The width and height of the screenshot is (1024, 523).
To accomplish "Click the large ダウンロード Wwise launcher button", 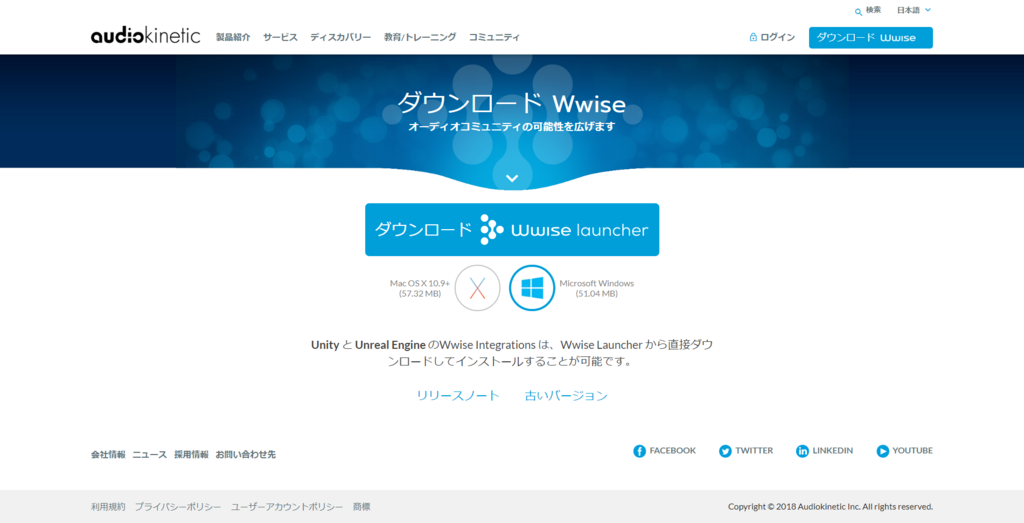I will (512, 230).
